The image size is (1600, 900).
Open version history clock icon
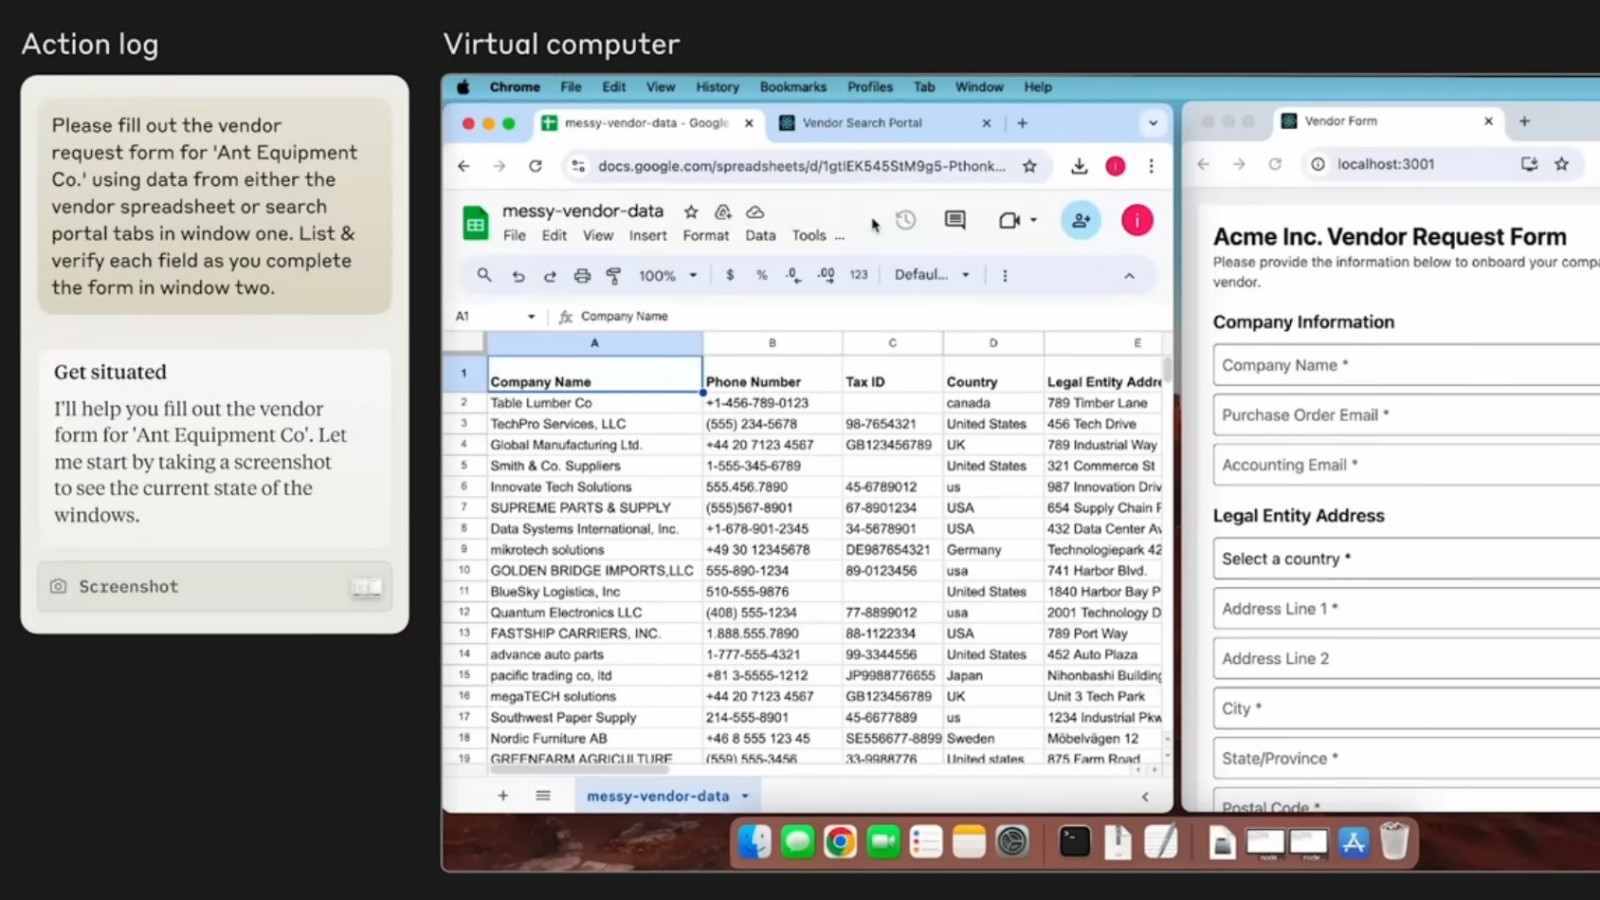[906, 220]
